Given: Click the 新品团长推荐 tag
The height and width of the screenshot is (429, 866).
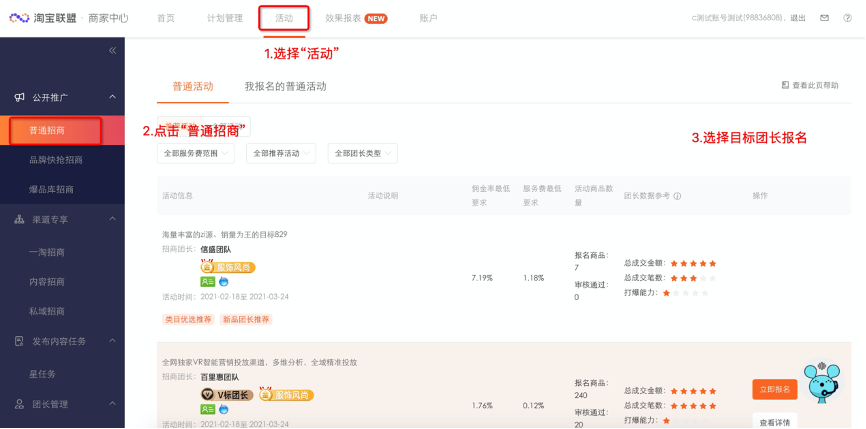Looking at the screenshot, I should [246, 320].
